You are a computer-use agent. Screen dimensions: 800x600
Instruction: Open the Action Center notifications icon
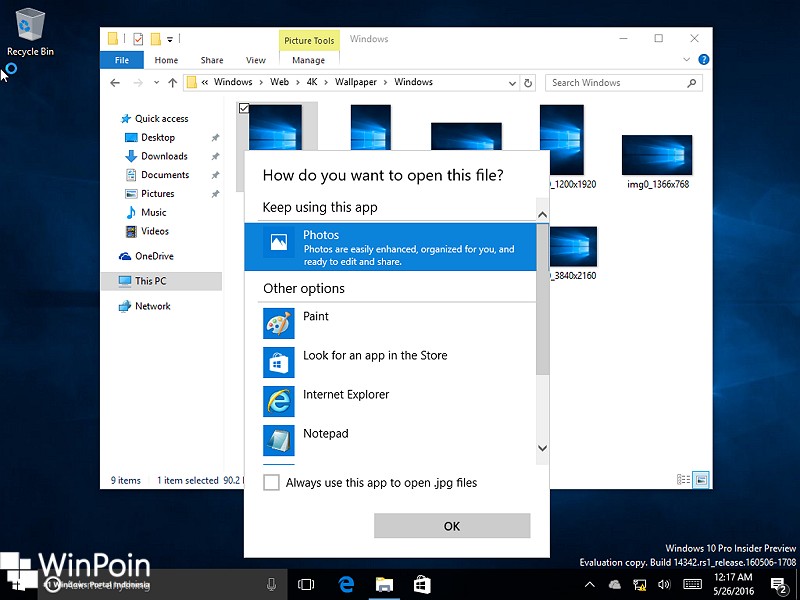778,585
